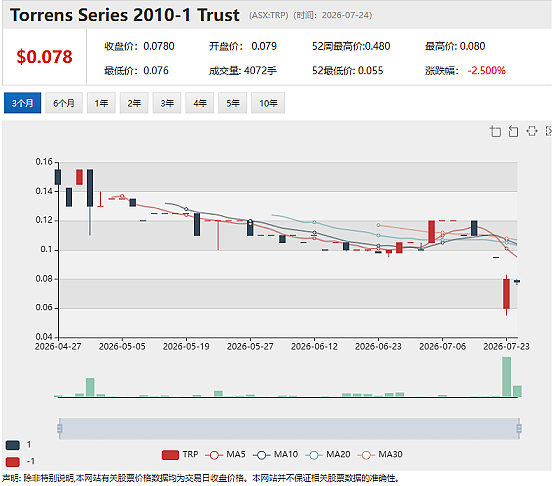Activate the area zoom tool icon
553x486 pixels.
[496, 131]
